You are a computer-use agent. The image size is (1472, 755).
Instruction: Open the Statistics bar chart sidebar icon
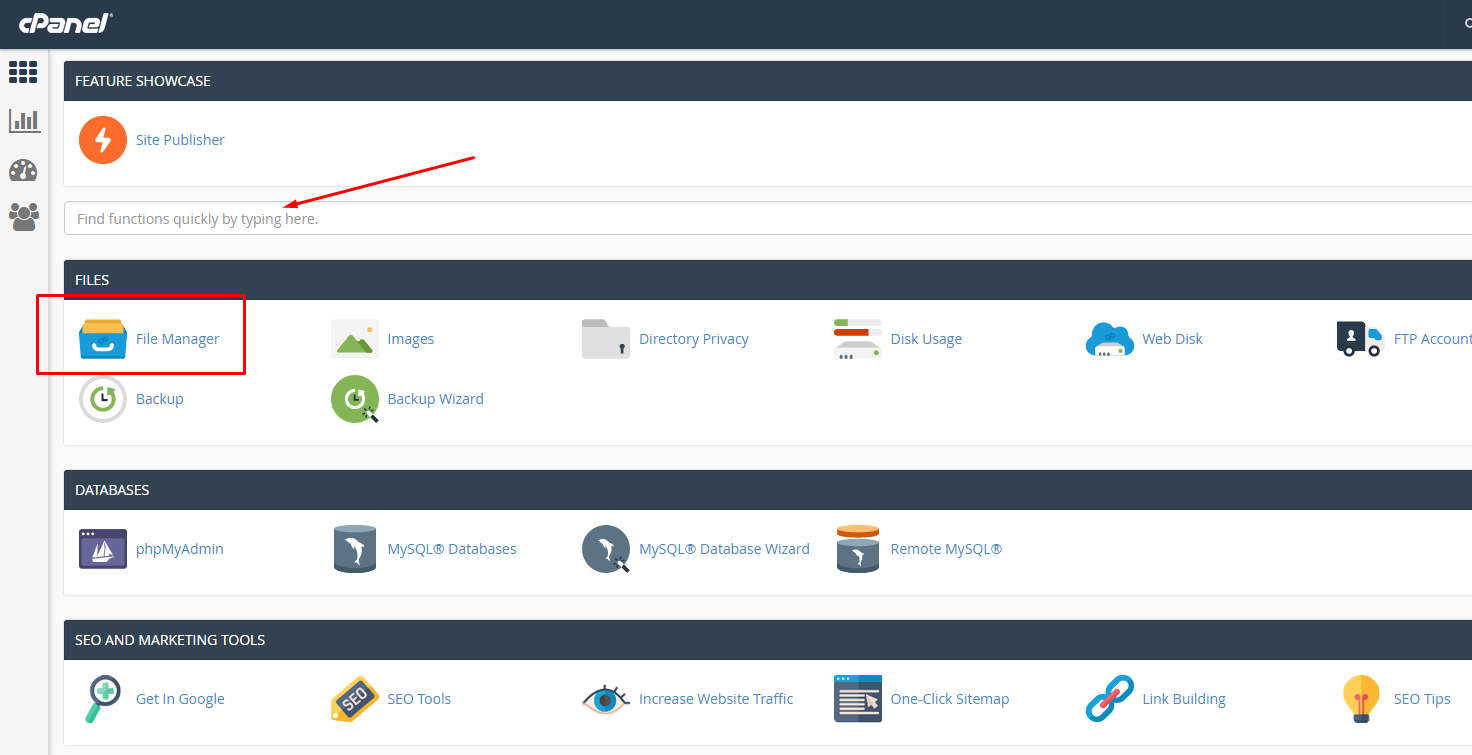point(24,121)
